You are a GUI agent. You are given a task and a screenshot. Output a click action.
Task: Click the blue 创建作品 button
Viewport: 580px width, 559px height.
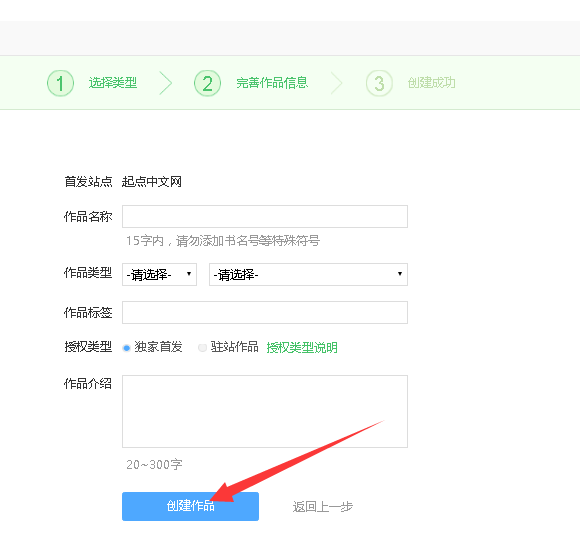pos(190,506)
